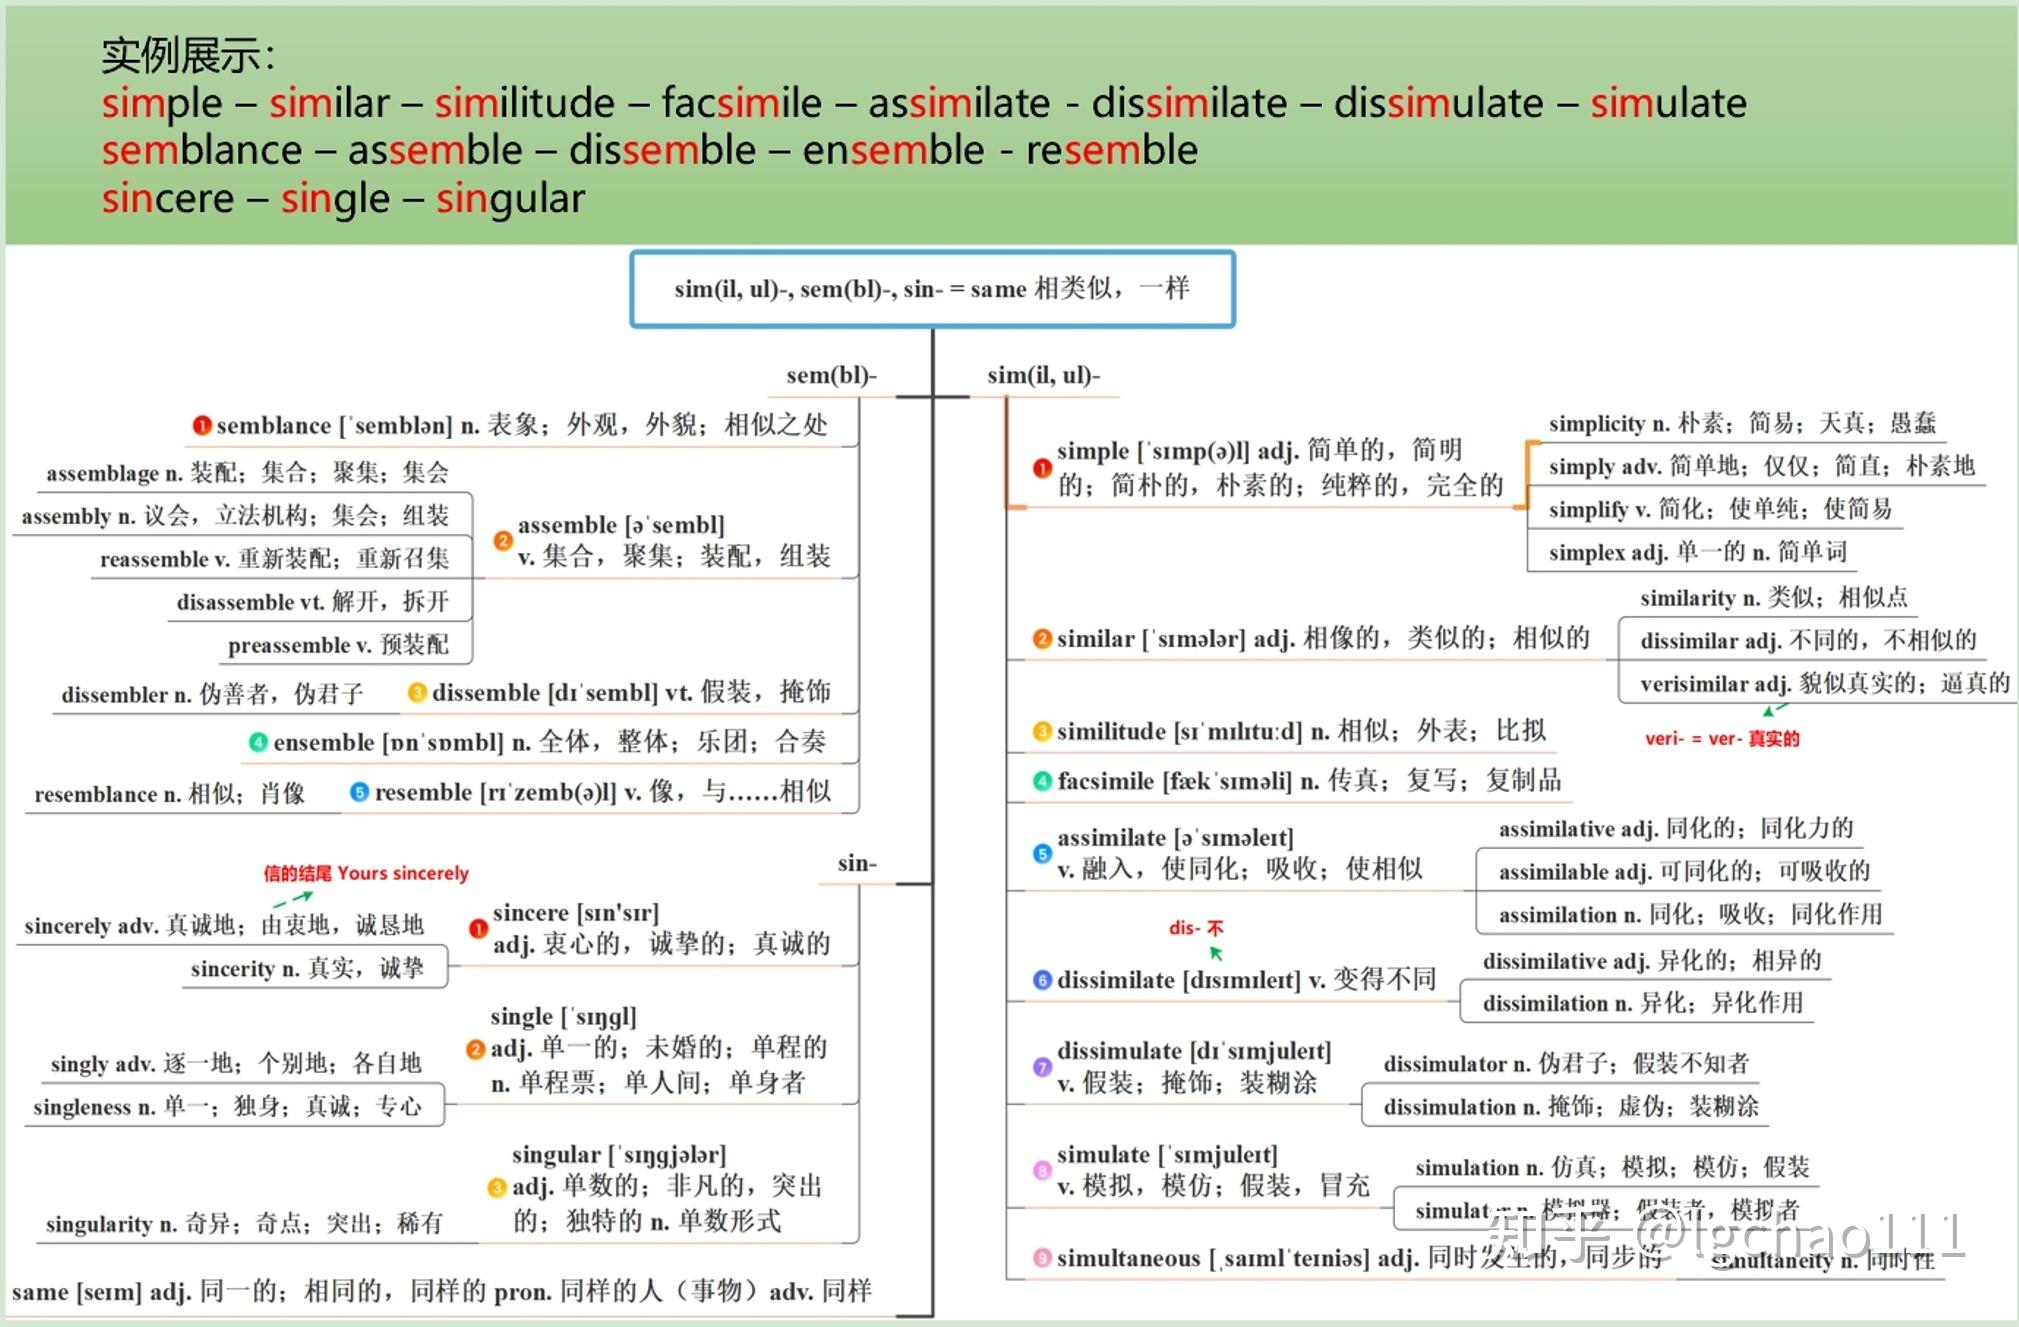Select the 'sincerely adv.' node
Image resolution: width=2019 pixels, height=1327 pixels.
pos(224,925)
